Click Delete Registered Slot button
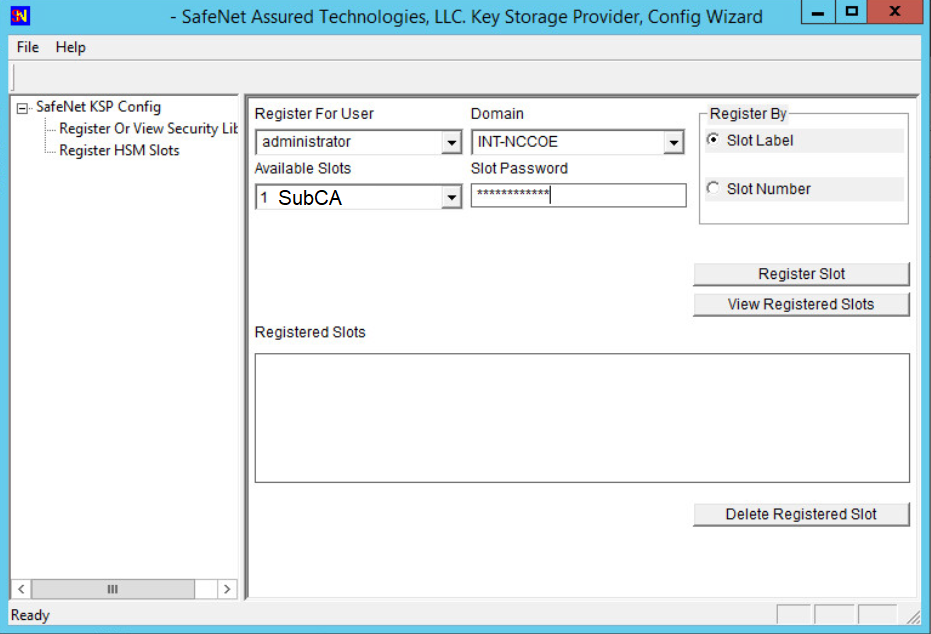Image resolution: width=931 pixels, height=634 pixels. pos(801,514)
